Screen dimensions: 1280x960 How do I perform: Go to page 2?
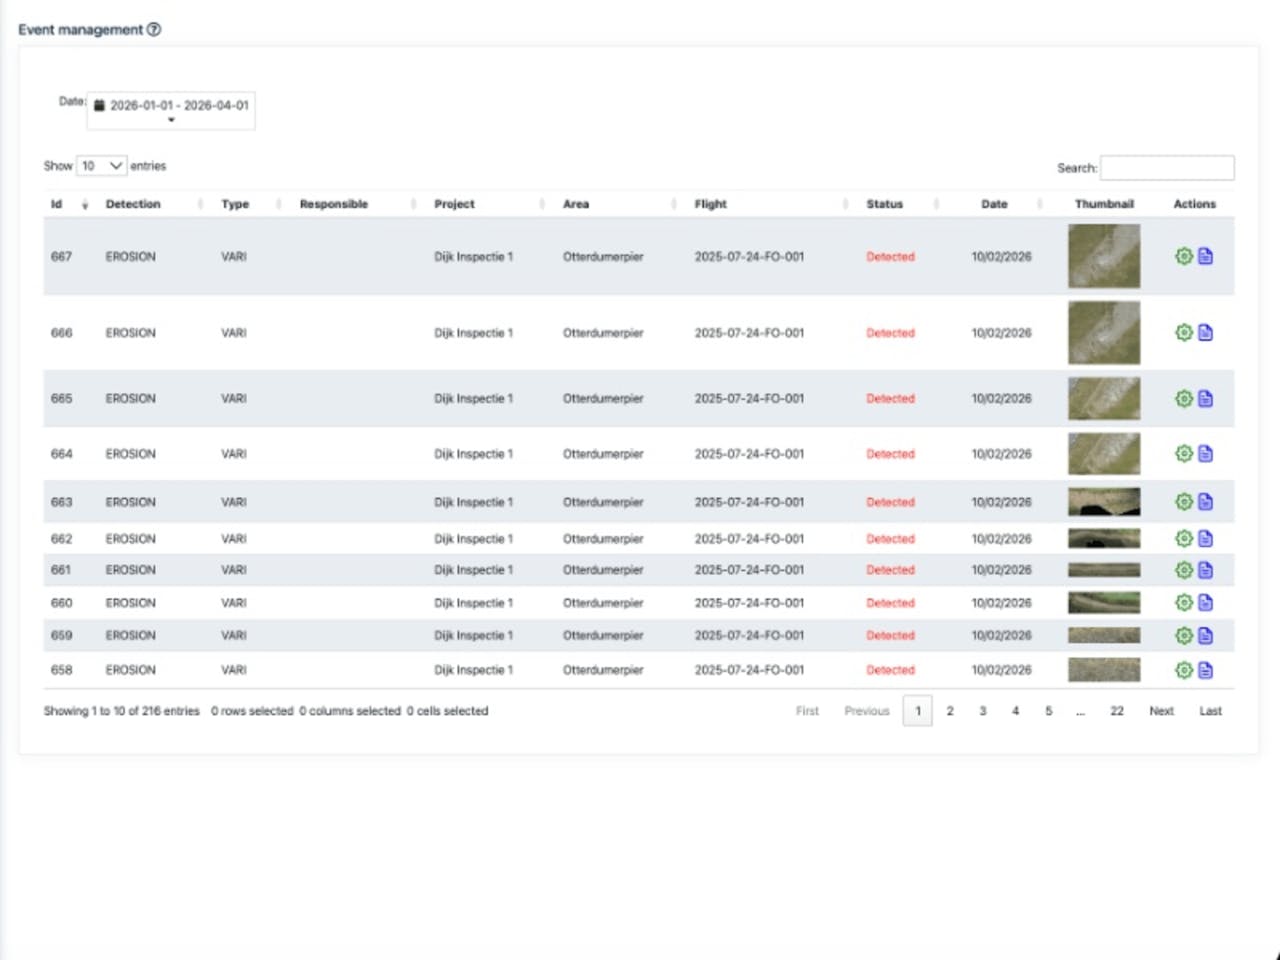pos(950,711)
